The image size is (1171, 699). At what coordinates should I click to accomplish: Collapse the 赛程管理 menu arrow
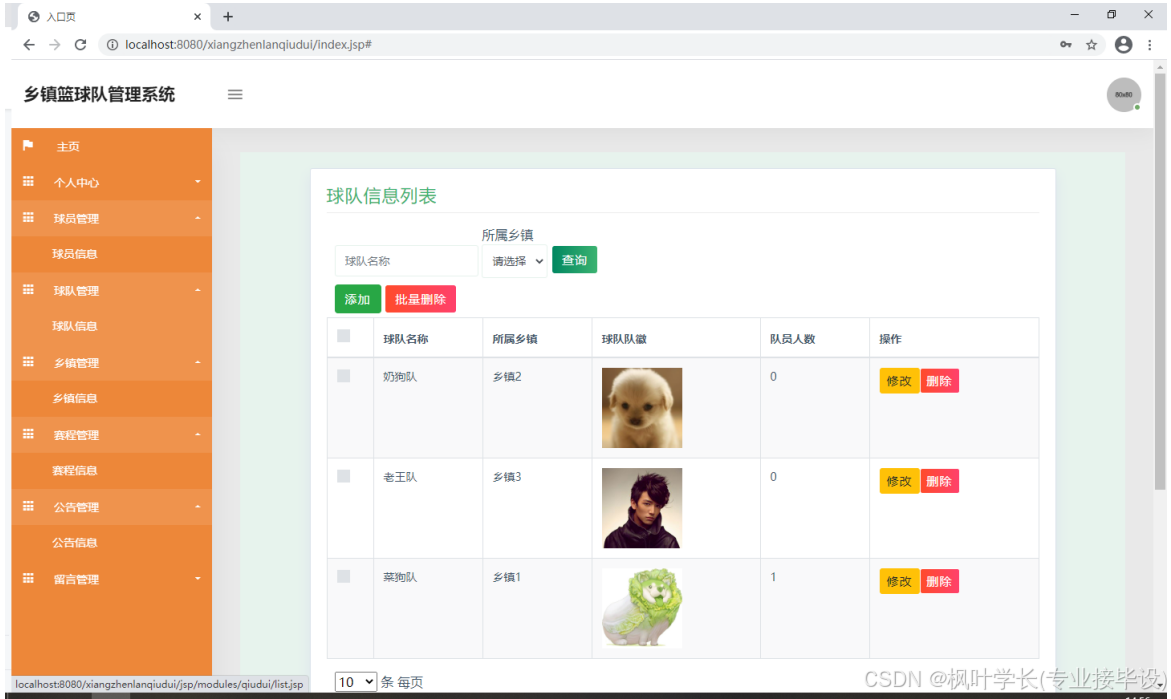coord(198,435)
